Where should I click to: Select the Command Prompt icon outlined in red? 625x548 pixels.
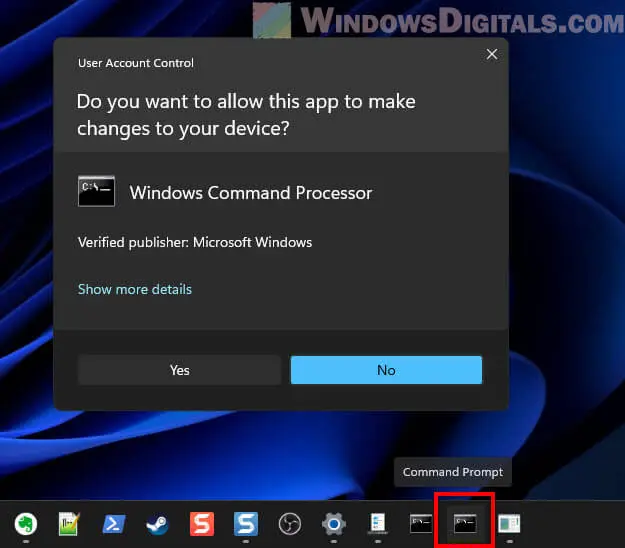coord(465,523)
